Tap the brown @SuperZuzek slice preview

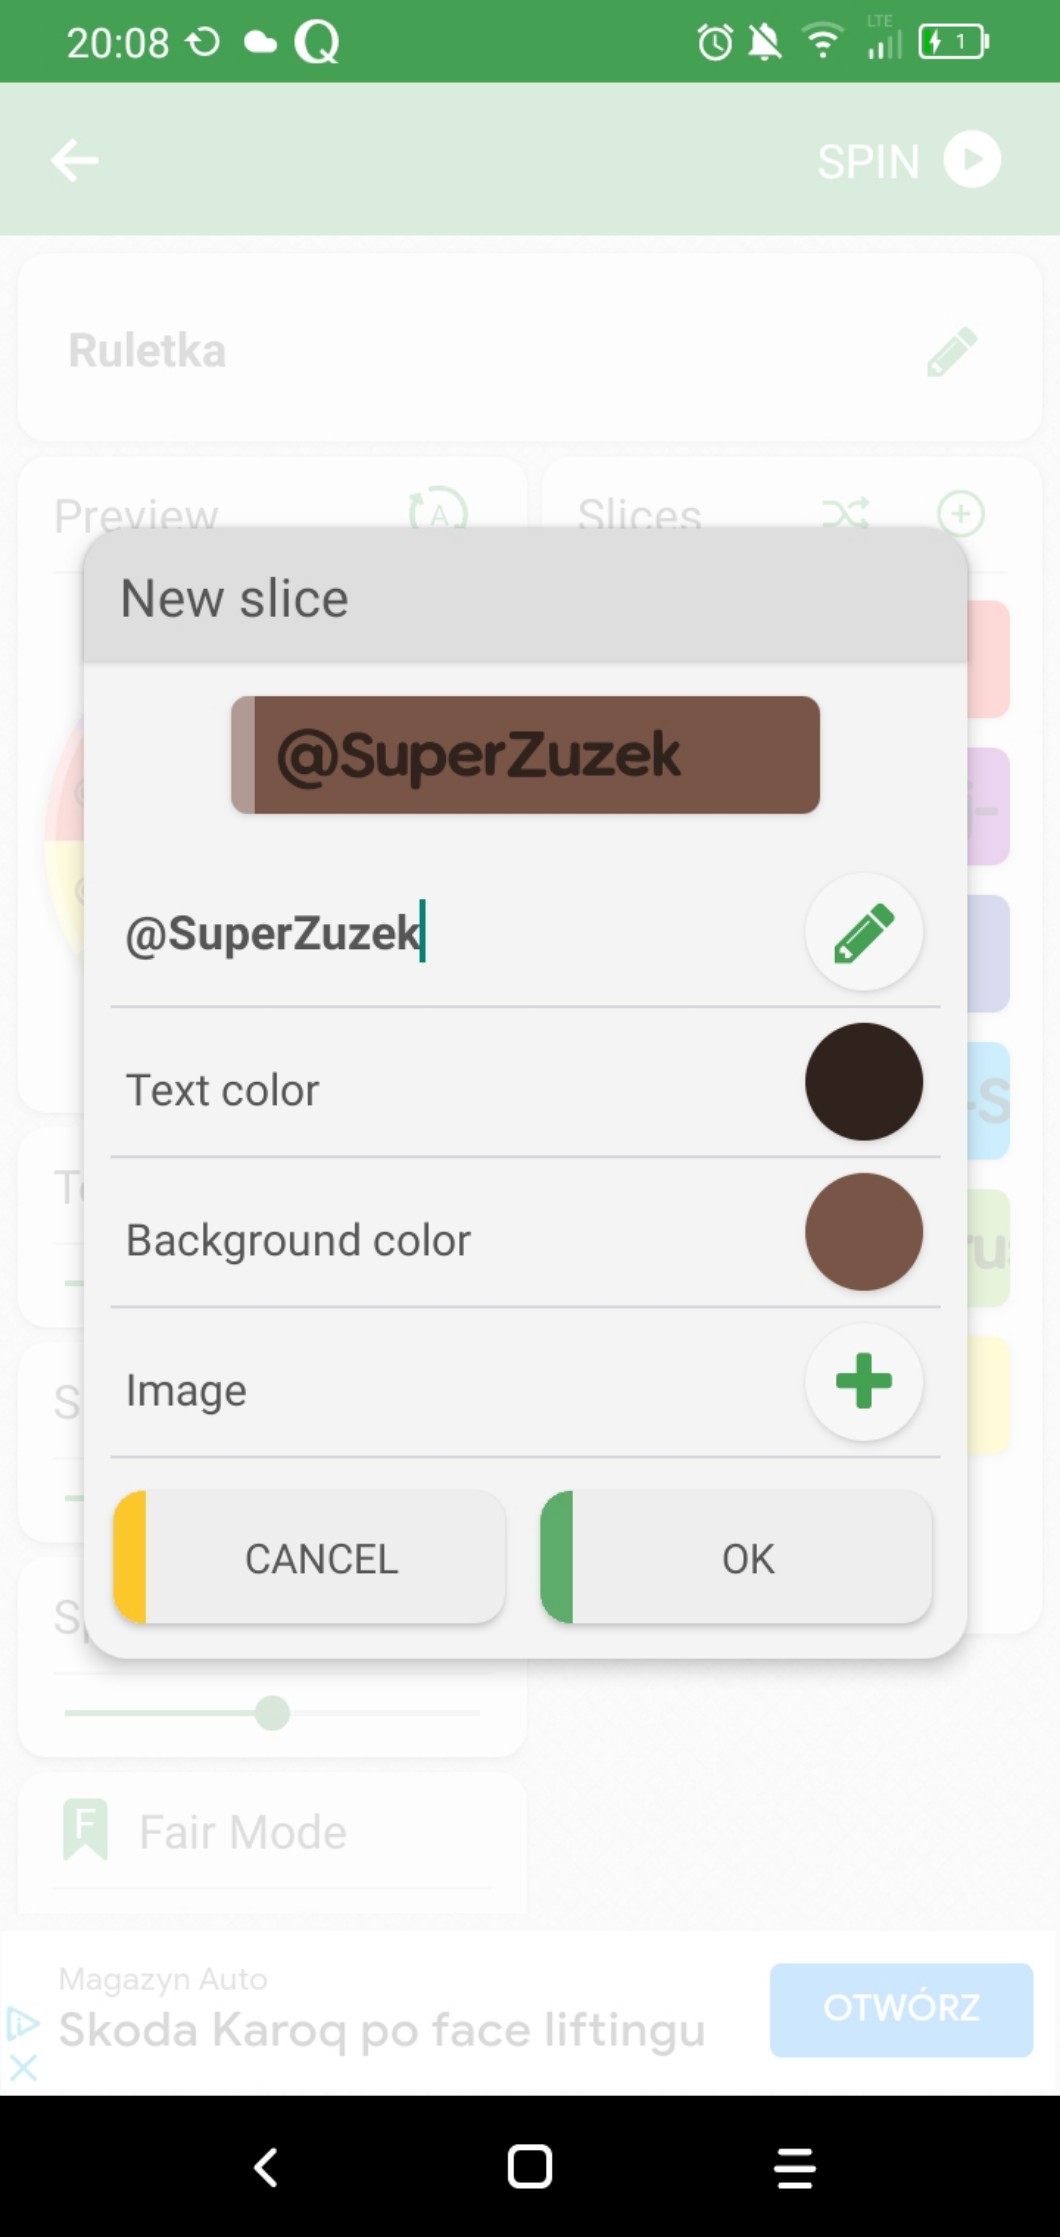[x=526, y=755]
